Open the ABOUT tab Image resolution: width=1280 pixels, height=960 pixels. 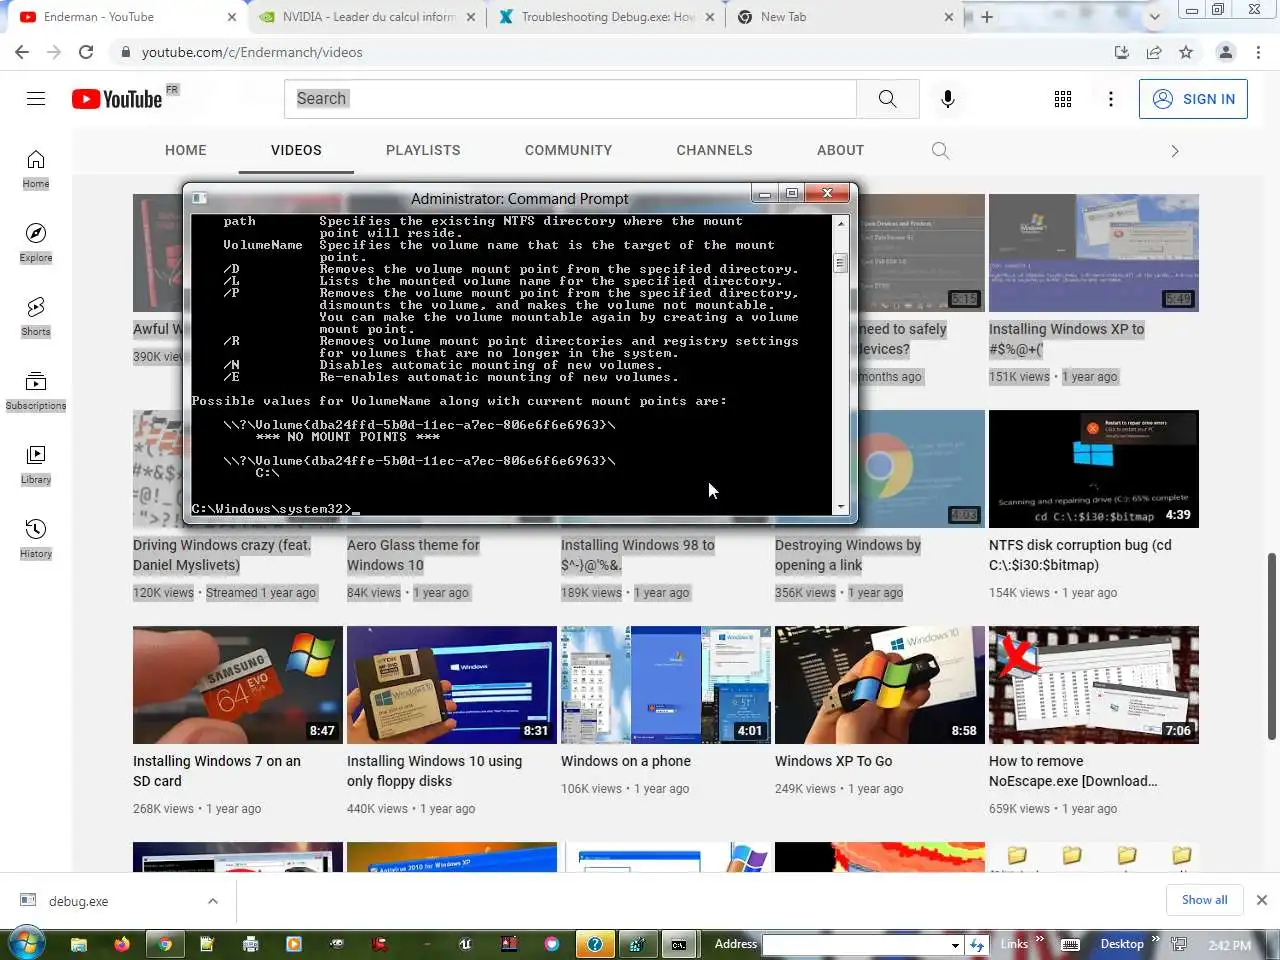coord(840,150)
